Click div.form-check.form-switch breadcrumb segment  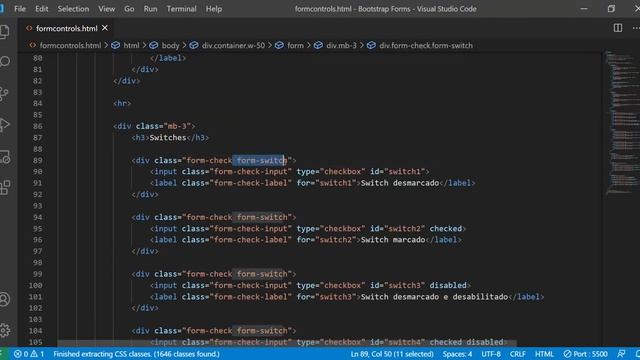click(x=426, y=45)
